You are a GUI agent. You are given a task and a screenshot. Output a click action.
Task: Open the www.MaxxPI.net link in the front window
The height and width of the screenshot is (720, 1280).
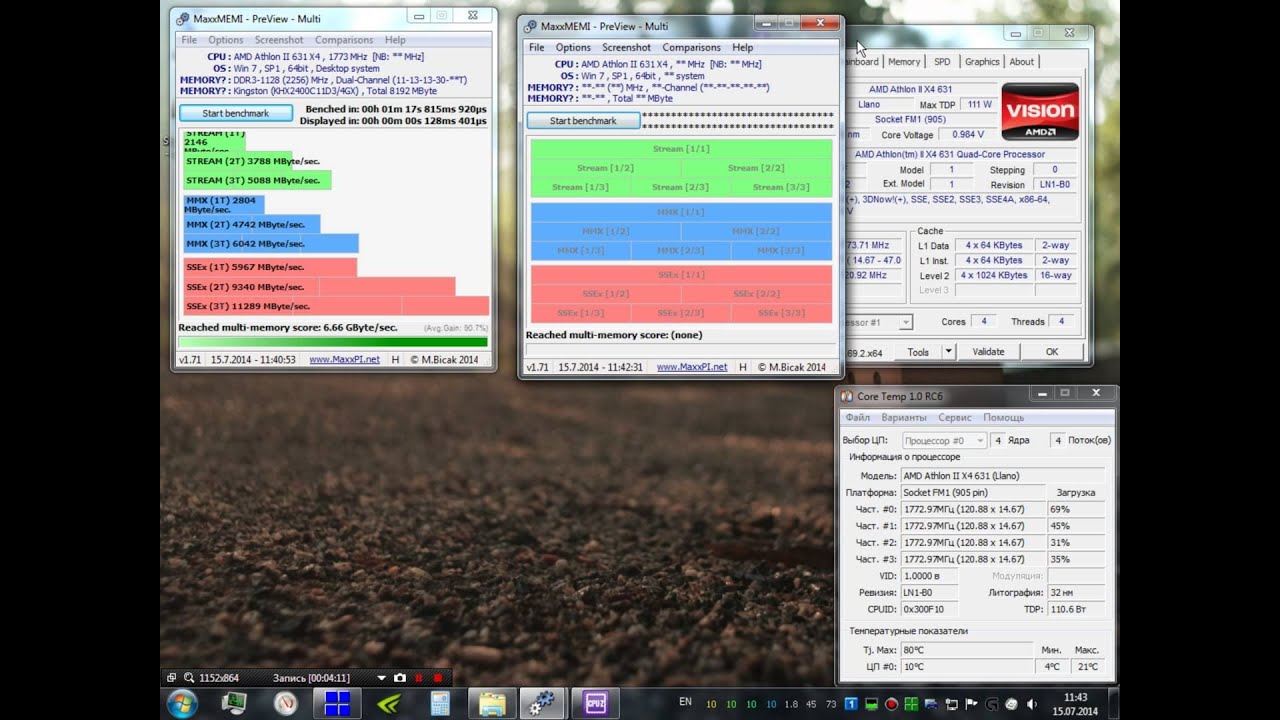coord(692,367)
